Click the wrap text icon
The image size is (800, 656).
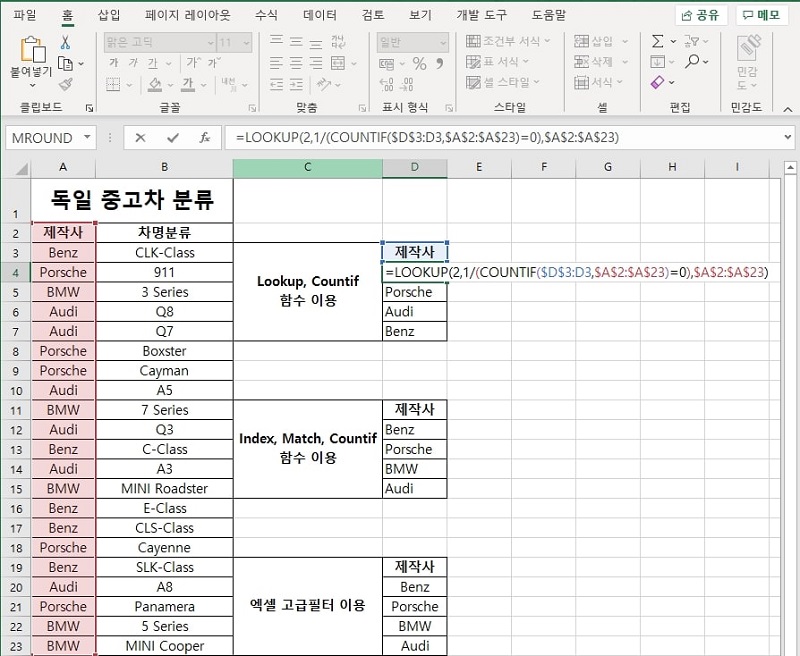338,42
